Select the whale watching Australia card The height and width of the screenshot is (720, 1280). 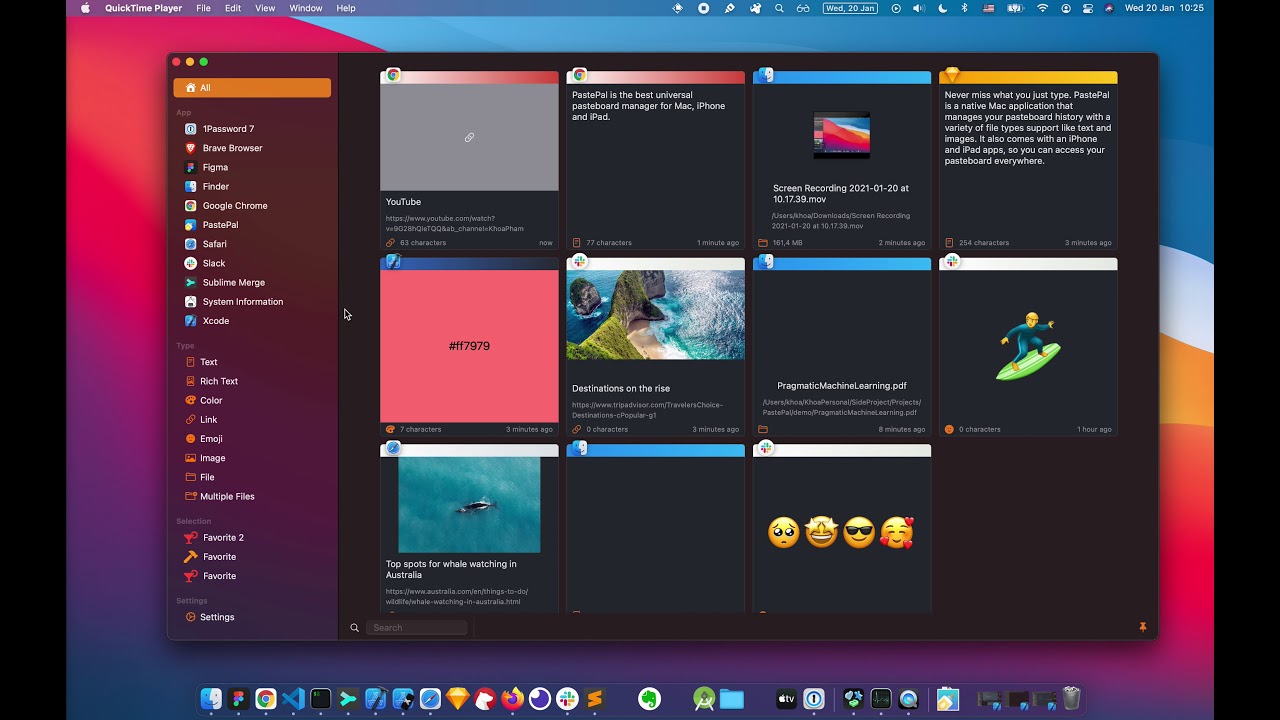pos(469,528)
